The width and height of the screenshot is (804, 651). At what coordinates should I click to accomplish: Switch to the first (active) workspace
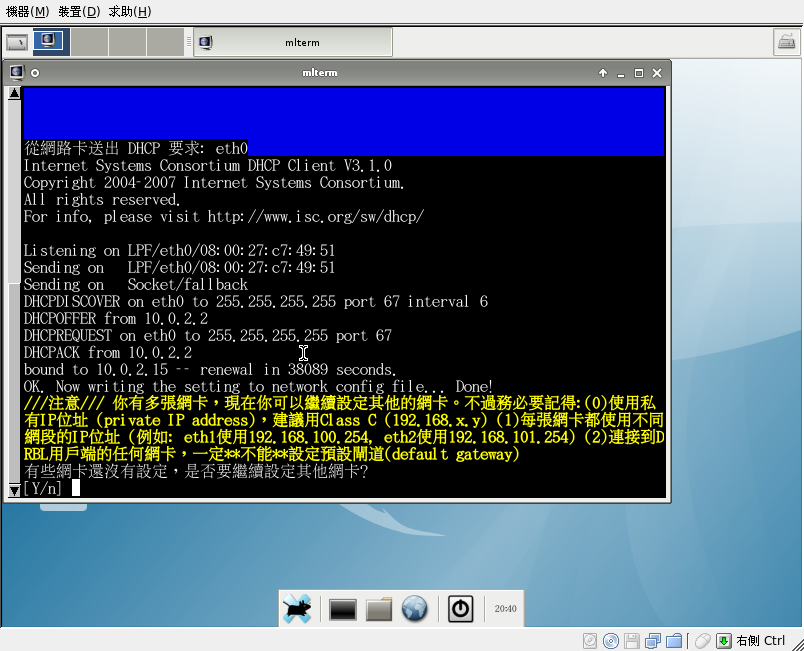coord(51,42)
